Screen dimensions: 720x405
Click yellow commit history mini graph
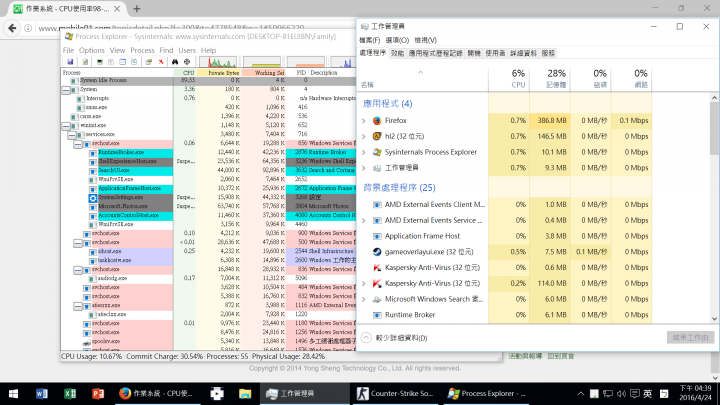[x=262, y=62]
